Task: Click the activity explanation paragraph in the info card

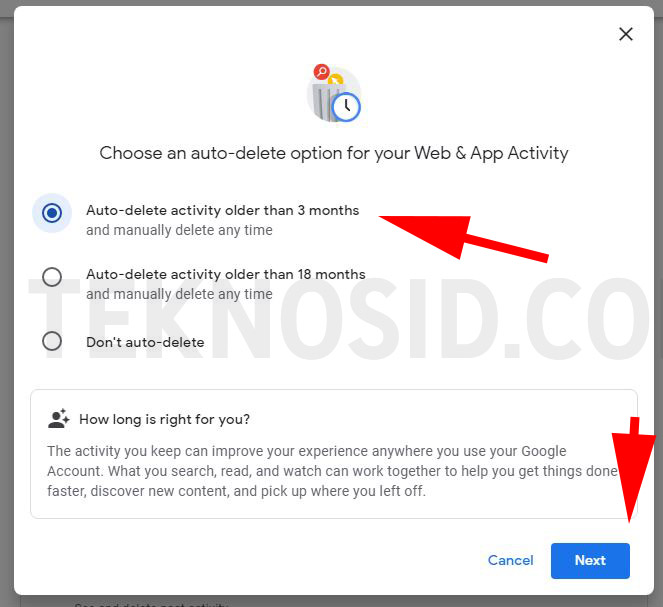Action: pyautogui.click(x=332, y=471)
